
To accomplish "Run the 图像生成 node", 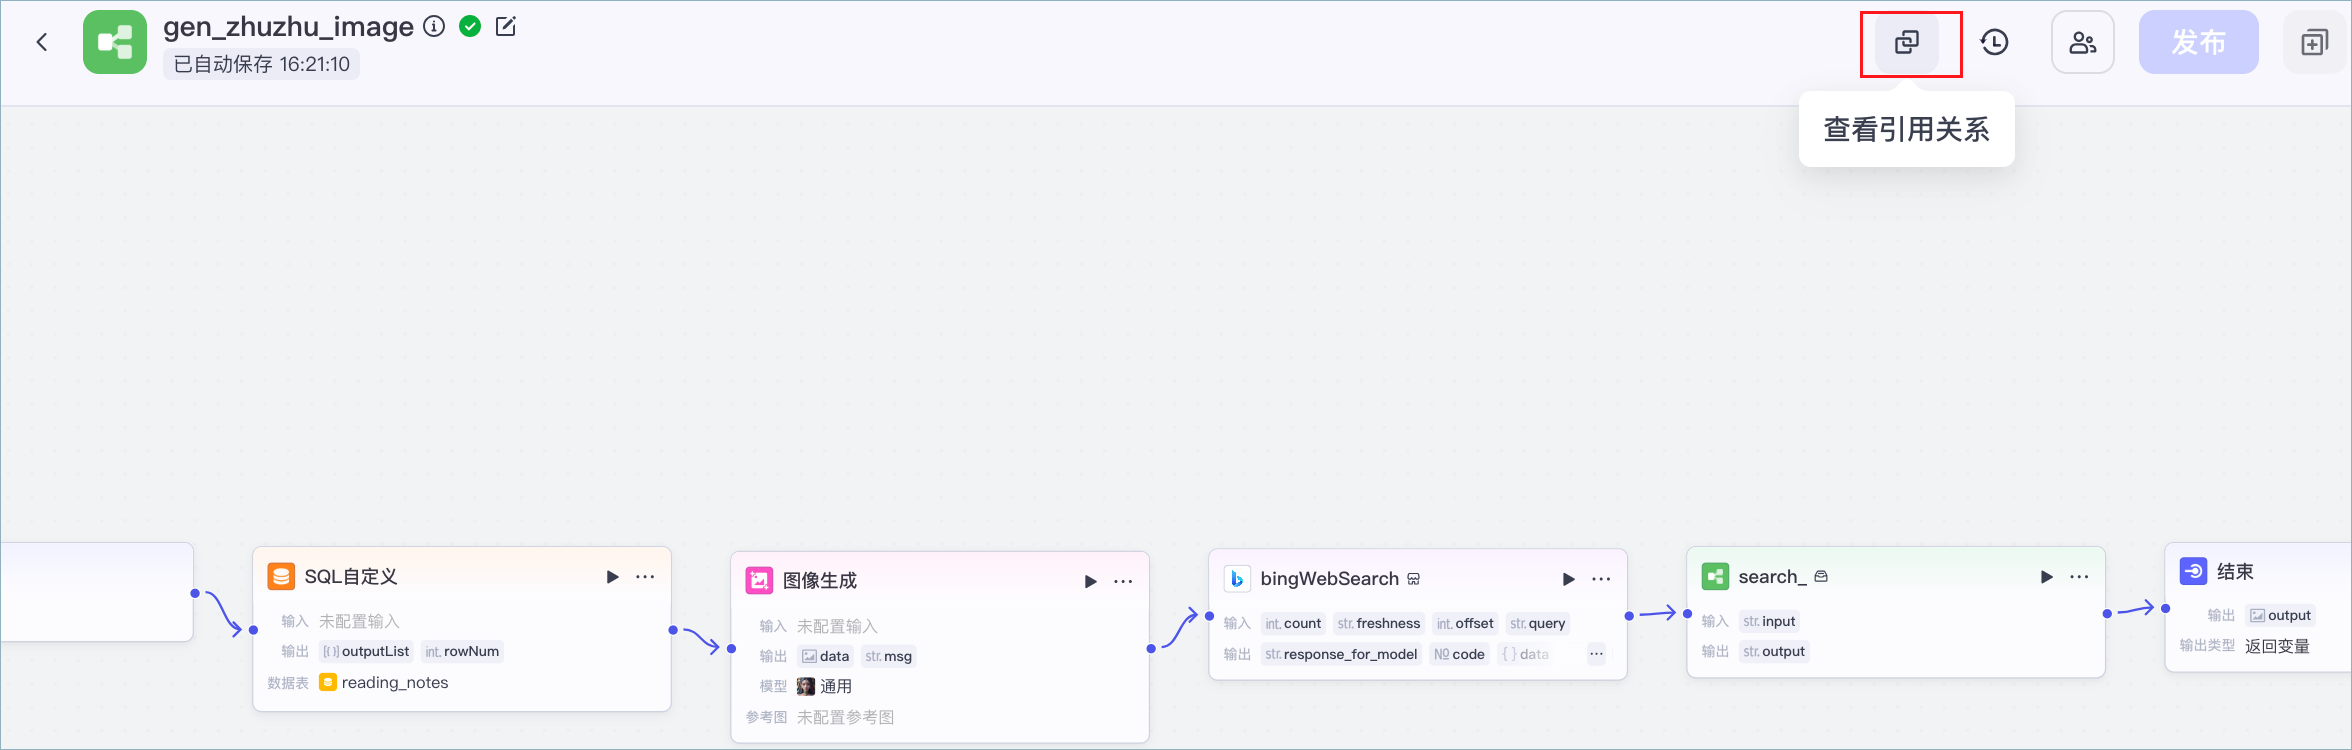I will (x=1091, y=581).
